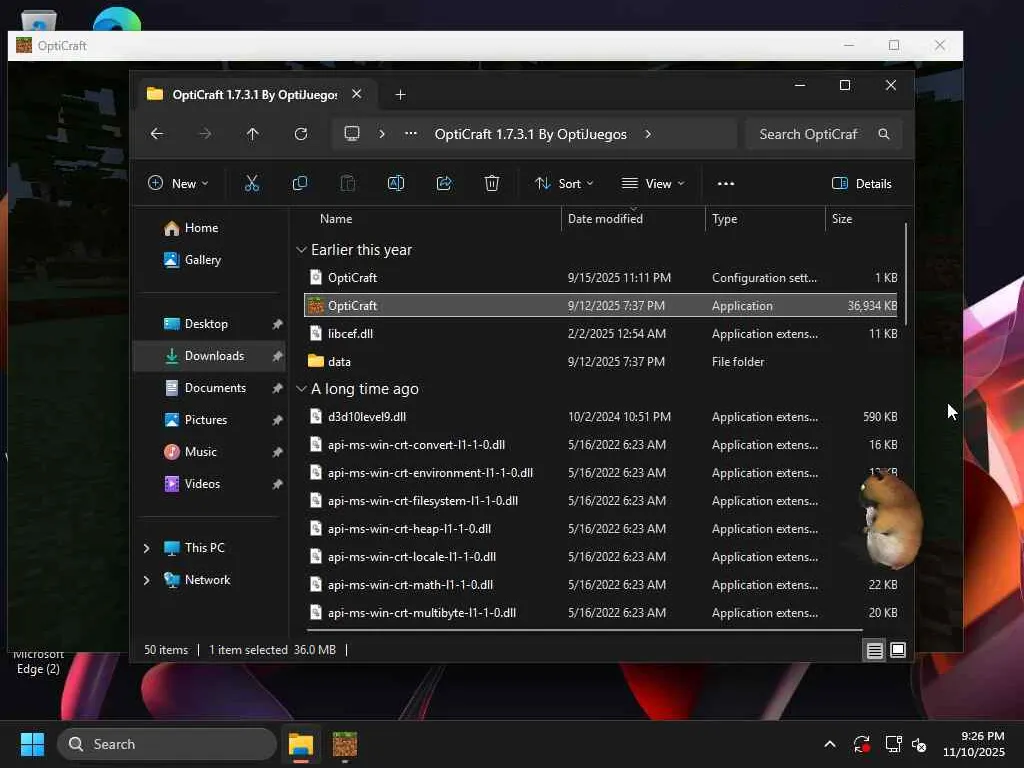Open Home in navigation pane
This screenshot has width=1024, height=768.
[209, 228]
